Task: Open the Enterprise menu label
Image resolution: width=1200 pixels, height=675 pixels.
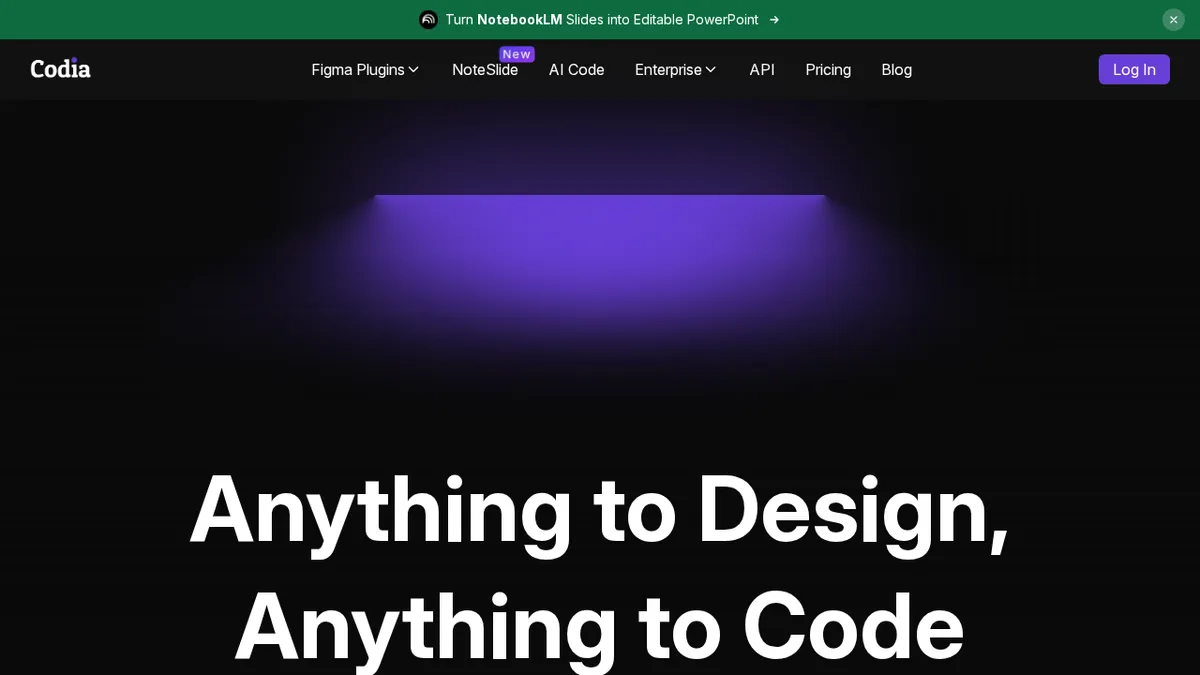Action: (668, 70)
